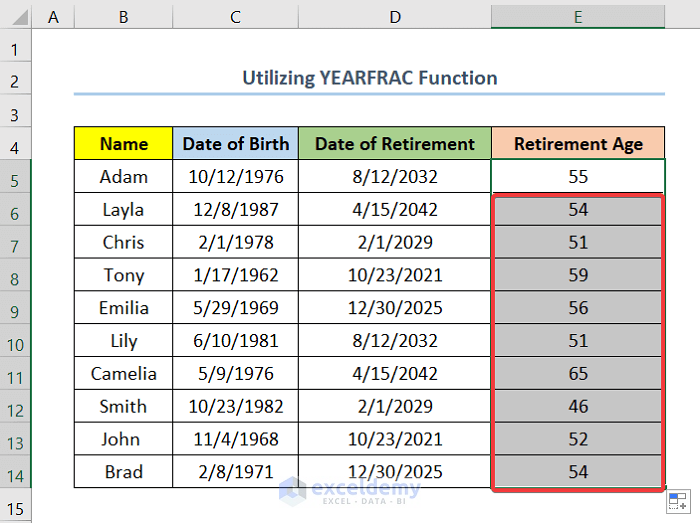Screen dimensions: 700x523
Task: Select row 5 header
Action: point(16,177)
